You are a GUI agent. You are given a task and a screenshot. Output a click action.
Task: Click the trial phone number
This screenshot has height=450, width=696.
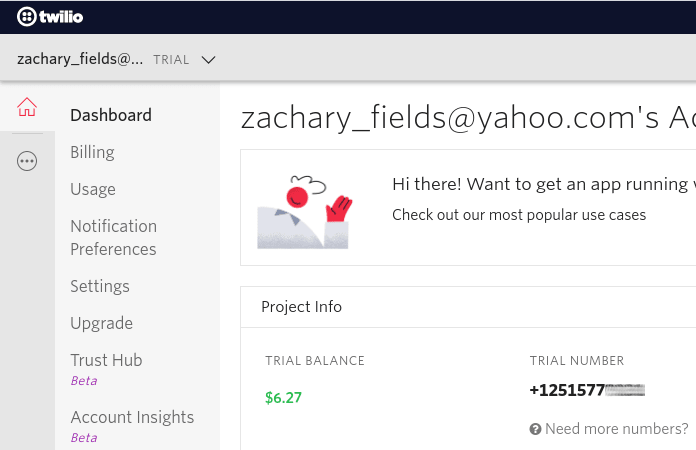pos(586,390)
